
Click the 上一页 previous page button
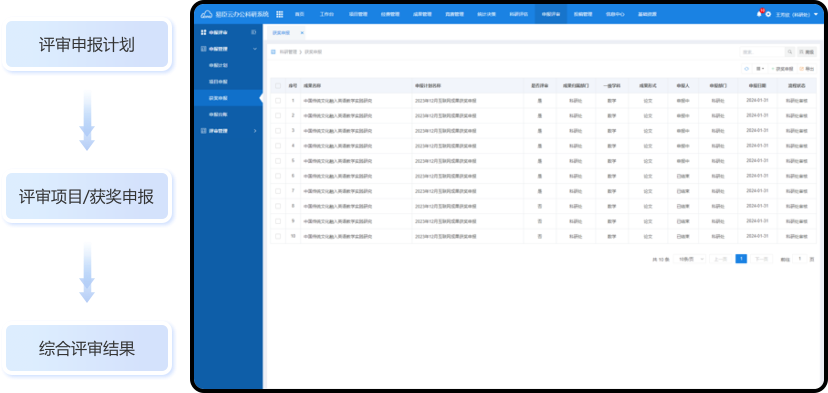coord(720,259)
